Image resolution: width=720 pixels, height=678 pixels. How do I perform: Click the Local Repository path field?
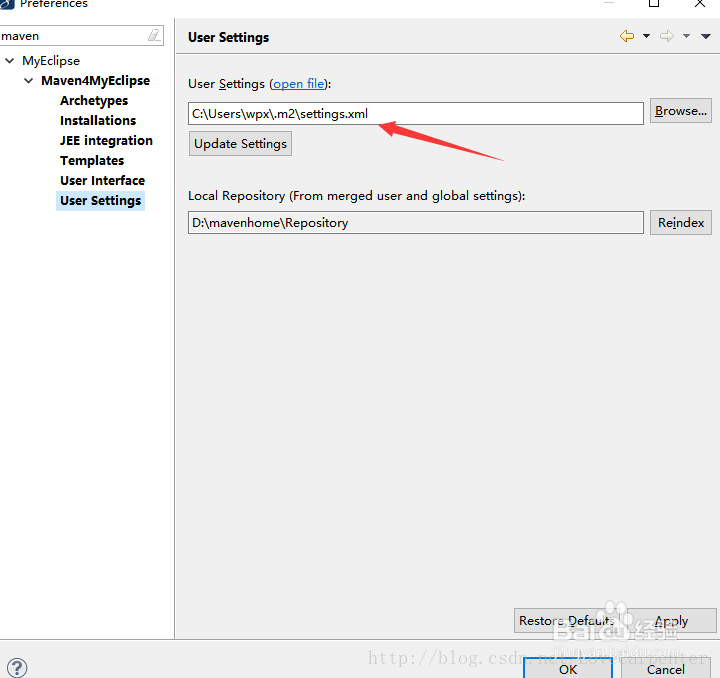pyautogui.click(x=416, y=223)
